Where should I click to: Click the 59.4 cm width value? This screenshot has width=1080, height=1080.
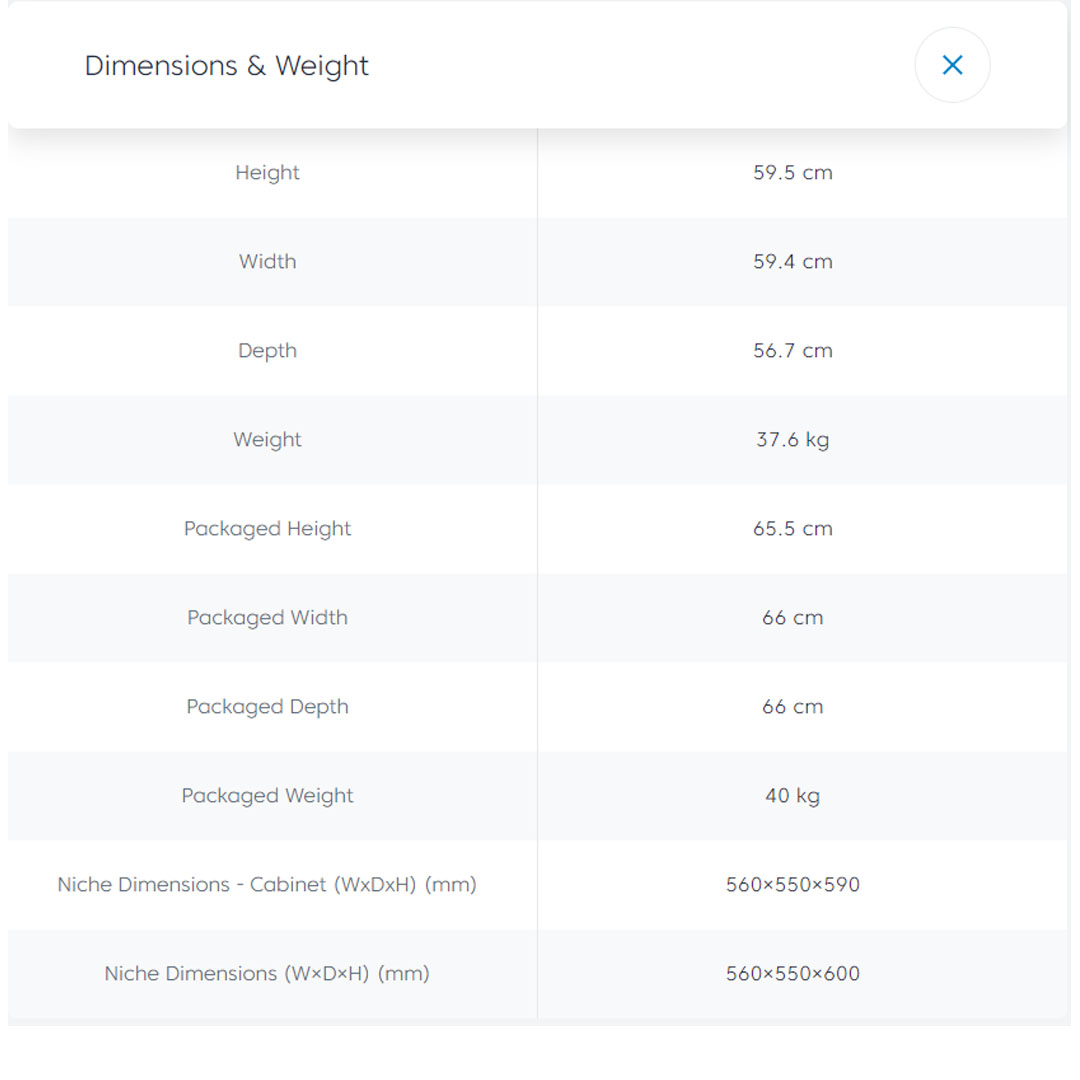(792, 261)
